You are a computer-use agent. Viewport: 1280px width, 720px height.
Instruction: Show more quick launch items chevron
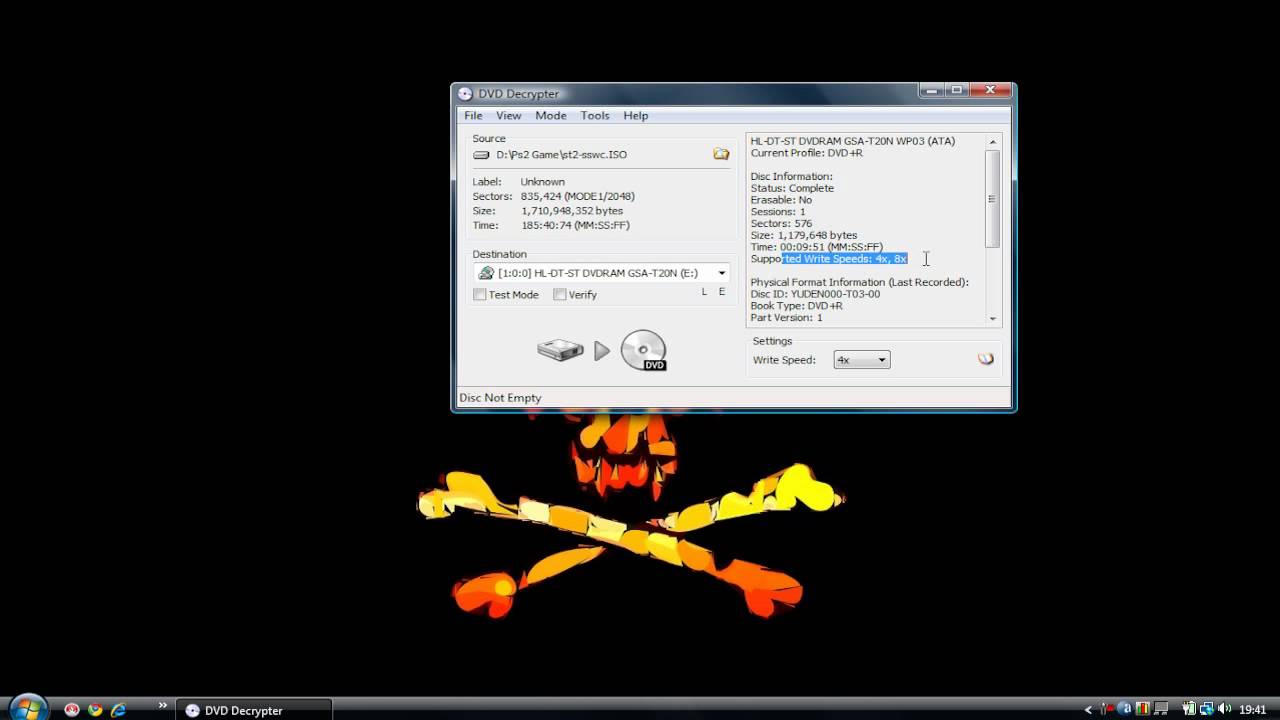click(162, 707)
